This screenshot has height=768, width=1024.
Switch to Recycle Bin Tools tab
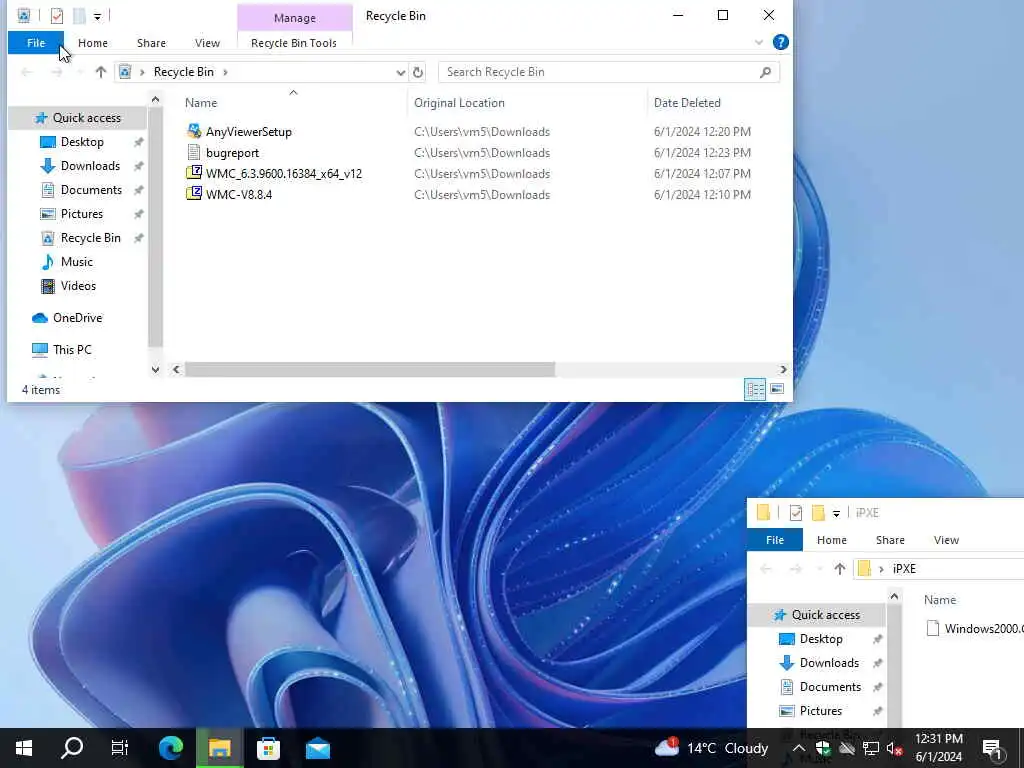294,43
